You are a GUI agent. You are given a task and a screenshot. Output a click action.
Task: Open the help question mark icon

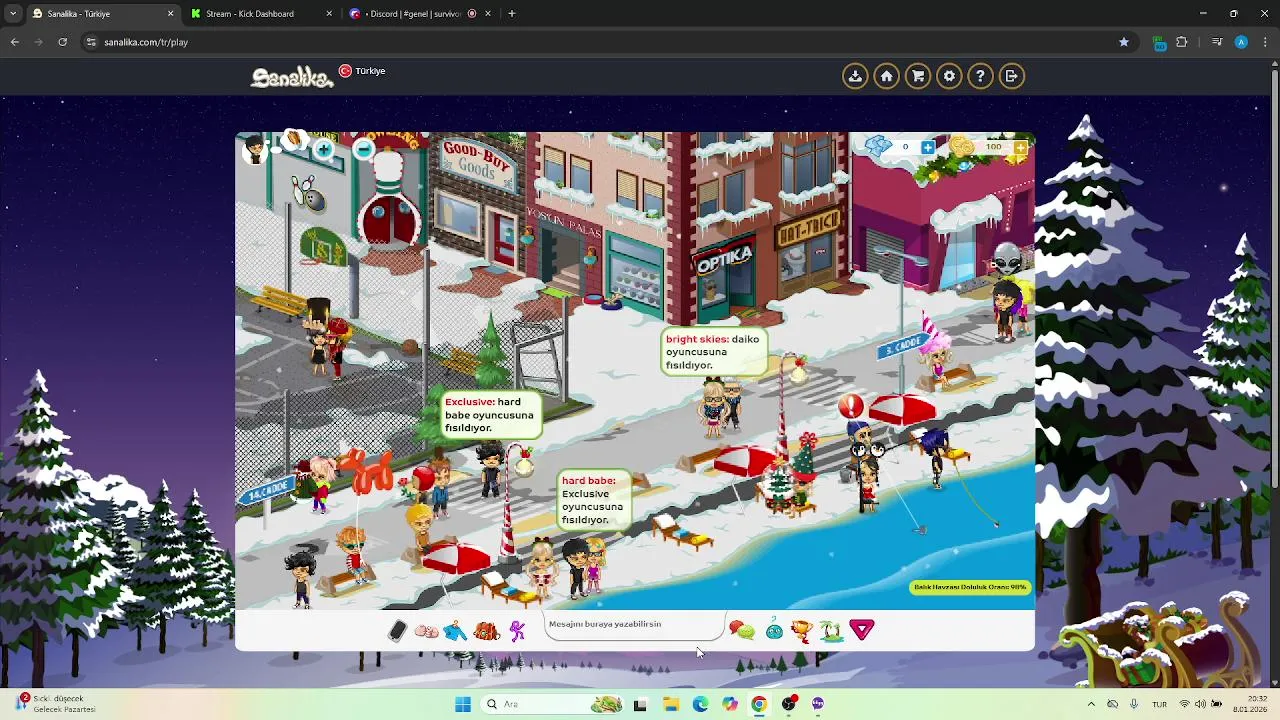980,76
